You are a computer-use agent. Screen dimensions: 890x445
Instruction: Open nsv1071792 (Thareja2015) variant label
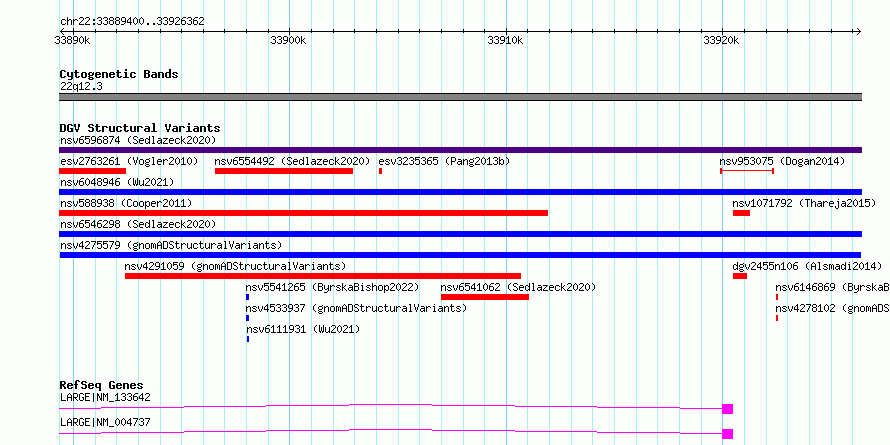point(804,203)
